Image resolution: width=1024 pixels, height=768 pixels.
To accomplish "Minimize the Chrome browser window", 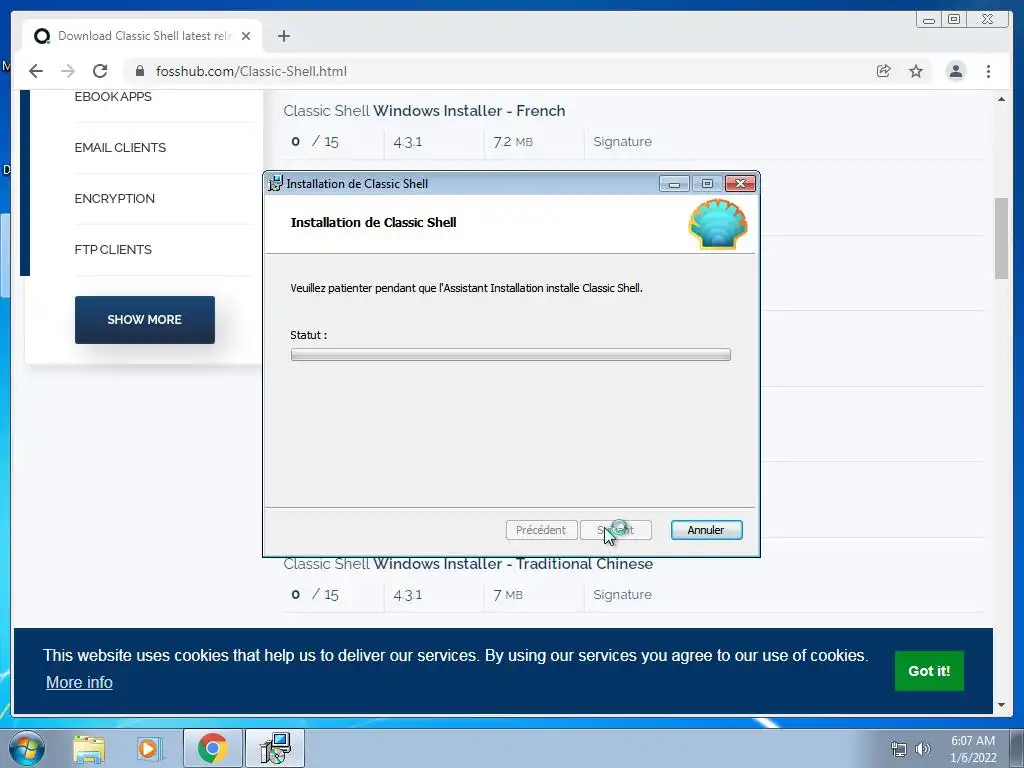I will [x=929, y=20].
